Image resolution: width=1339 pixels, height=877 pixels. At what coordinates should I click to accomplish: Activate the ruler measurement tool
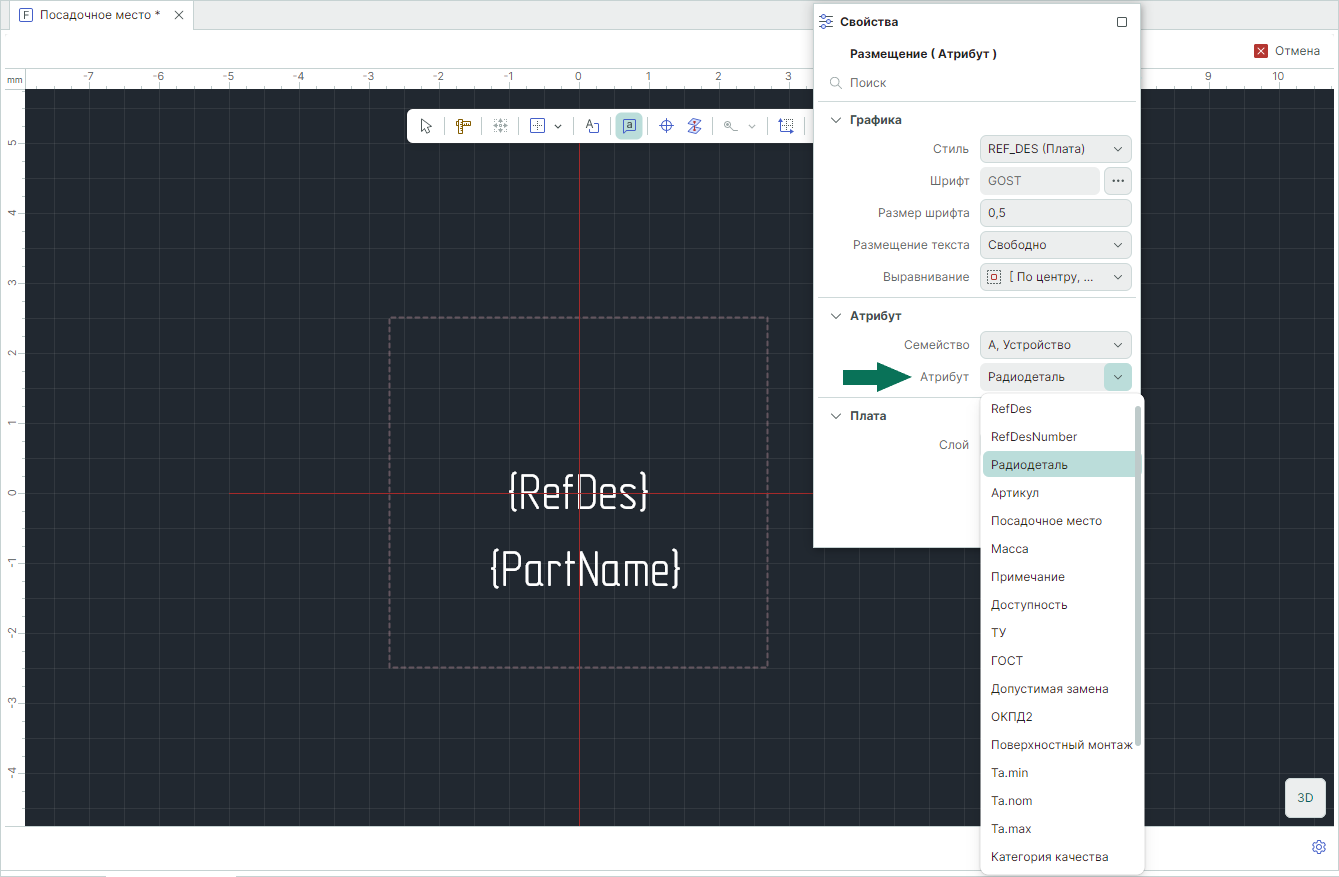(x=463, y=126)
